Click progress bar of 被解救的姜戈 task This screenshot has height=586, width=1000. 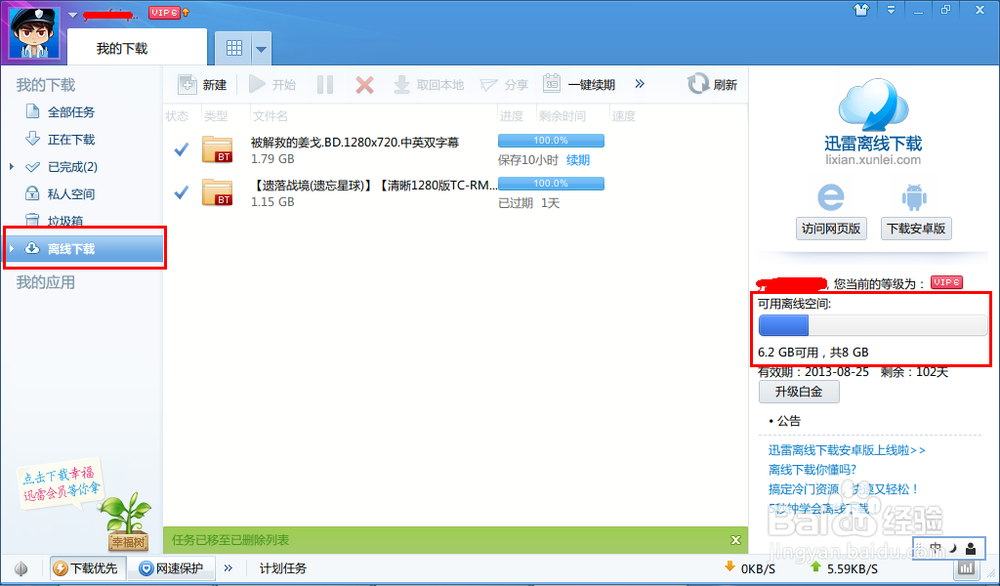pos(551,140)
